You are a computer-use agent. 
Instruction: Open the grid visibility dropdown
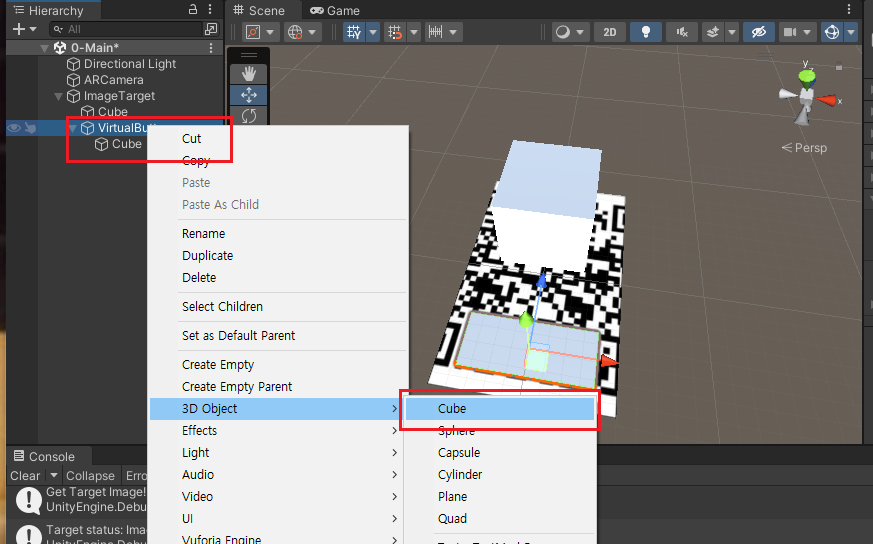(x=374, y=32)
